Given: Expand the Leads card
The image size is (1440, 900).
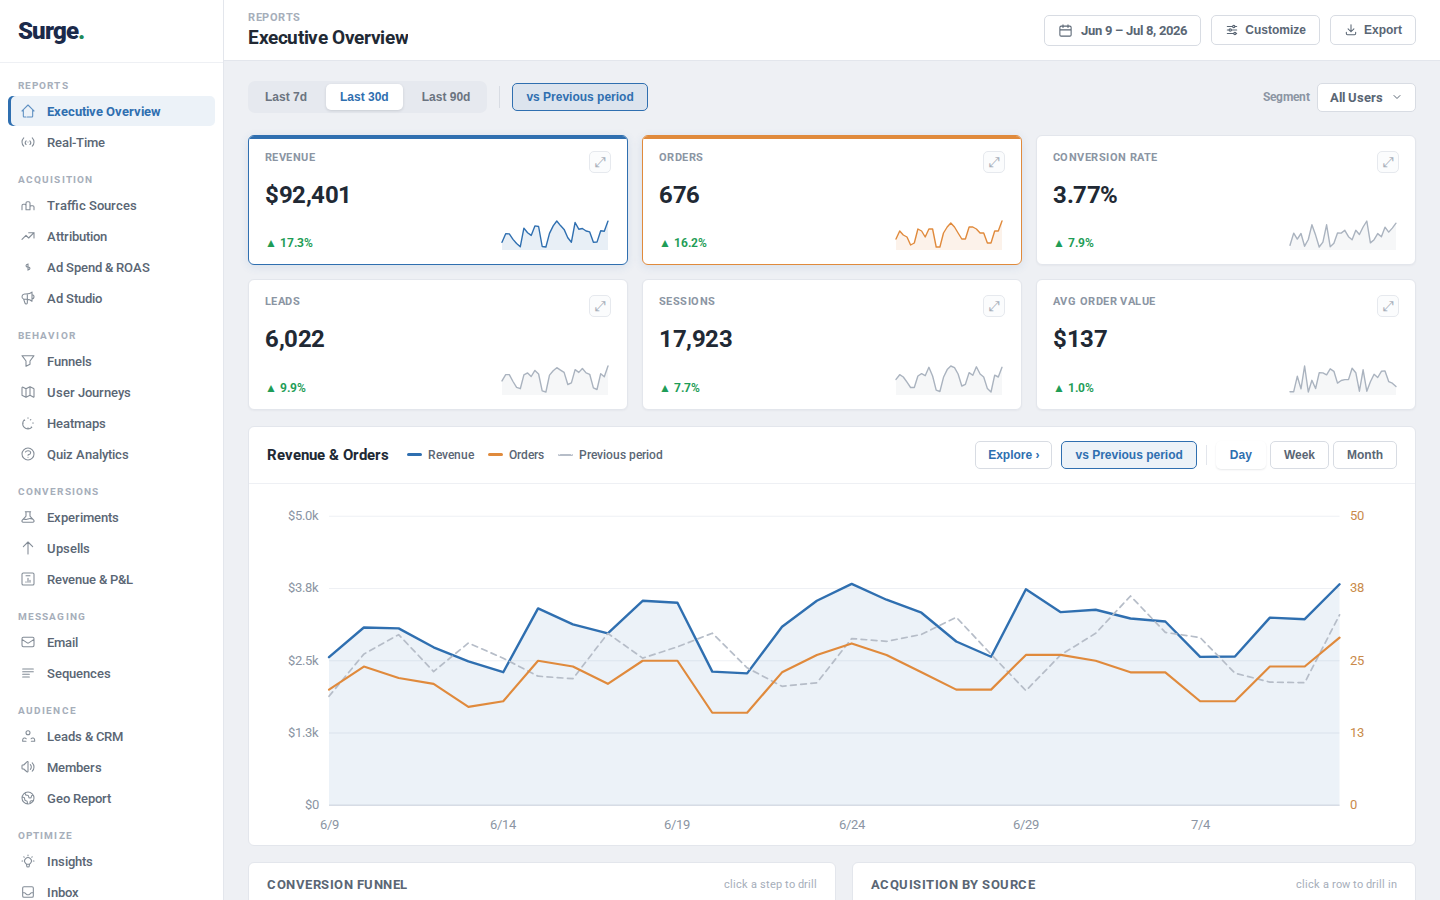Looking at the screenshot, I should (600, 306).
